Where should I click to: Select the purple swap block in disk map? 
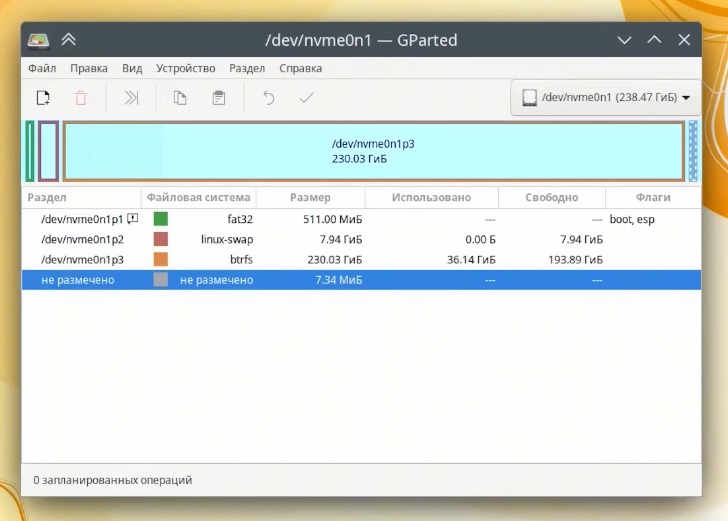(48, 151)
